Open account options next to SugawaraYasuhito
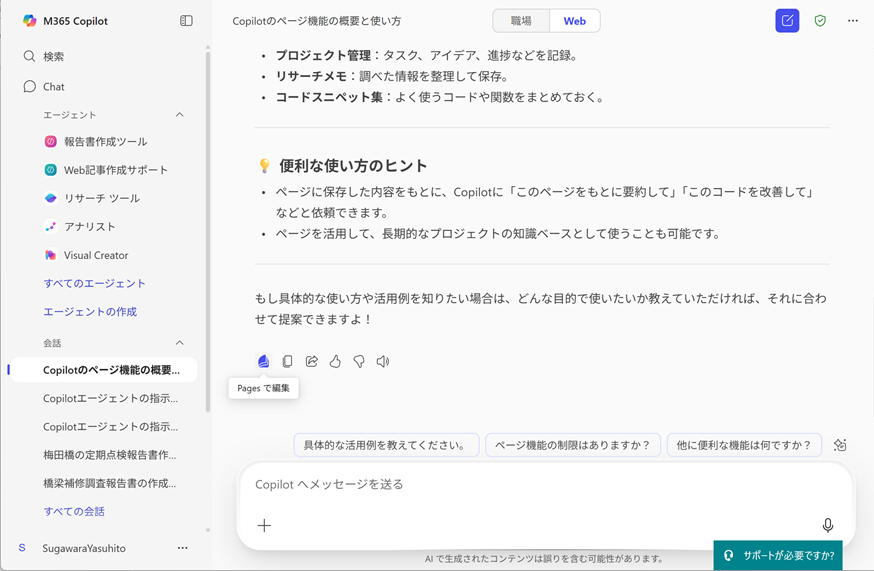The image size is (874, 571). coord(182,548)
